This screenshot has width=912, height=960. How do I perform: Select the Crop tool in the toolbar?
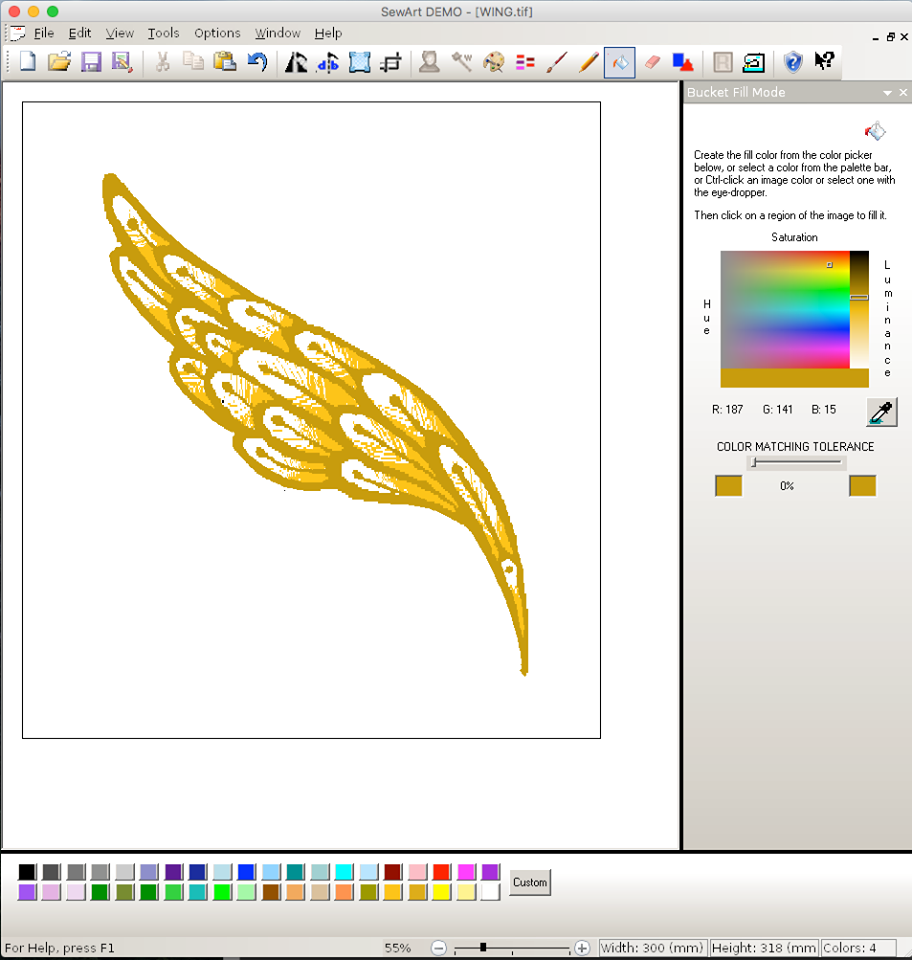[392, 62]
